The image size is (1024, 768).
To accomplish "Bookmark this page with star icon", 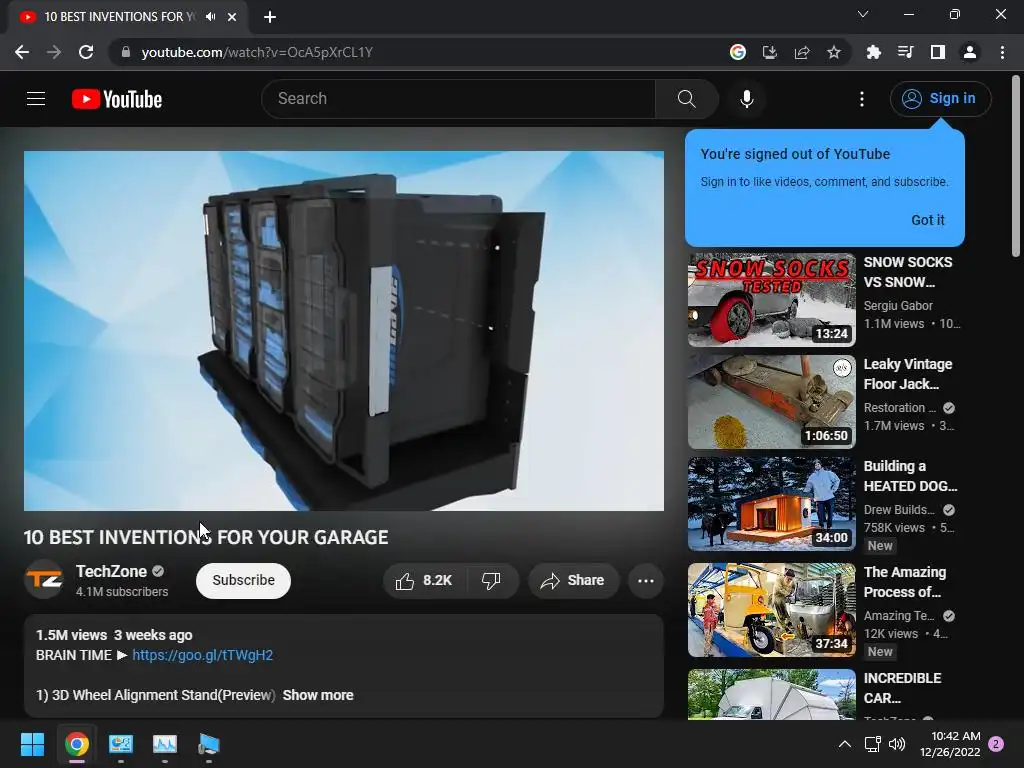I will pyautogui.click(x=834, y=52).
